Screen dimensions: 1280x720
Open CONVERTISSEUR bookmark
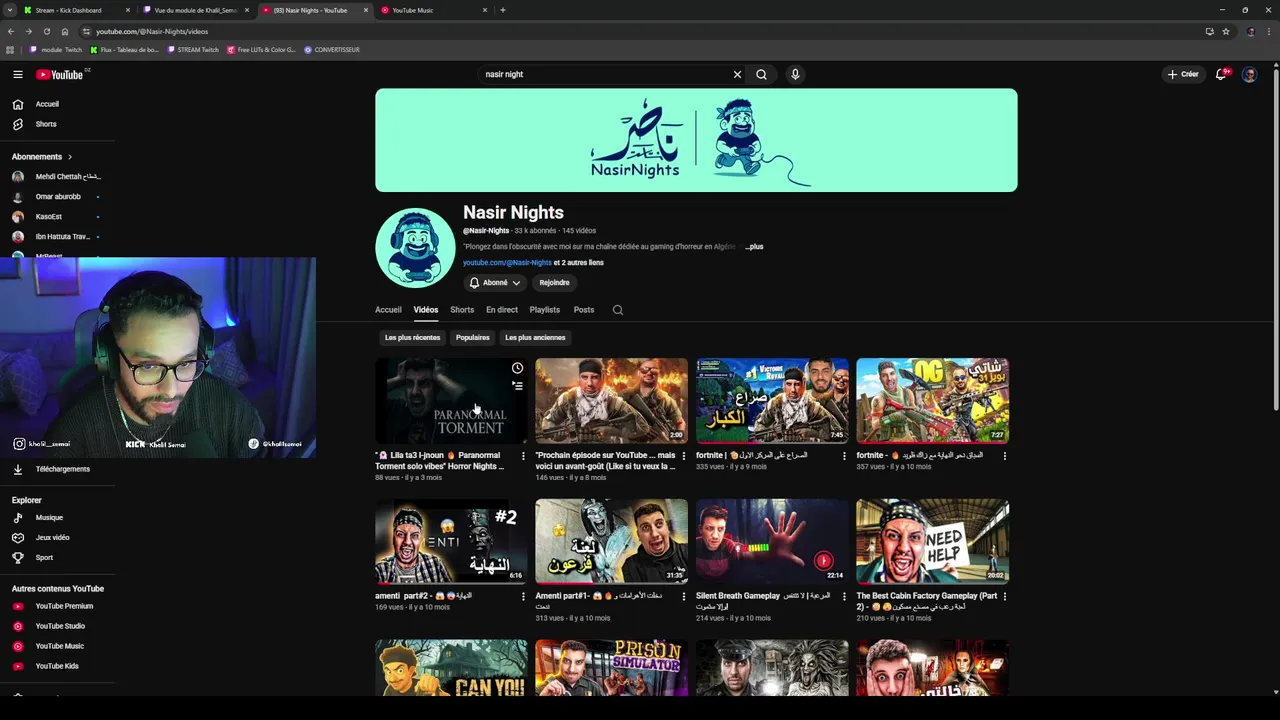(x=332, y=49)
